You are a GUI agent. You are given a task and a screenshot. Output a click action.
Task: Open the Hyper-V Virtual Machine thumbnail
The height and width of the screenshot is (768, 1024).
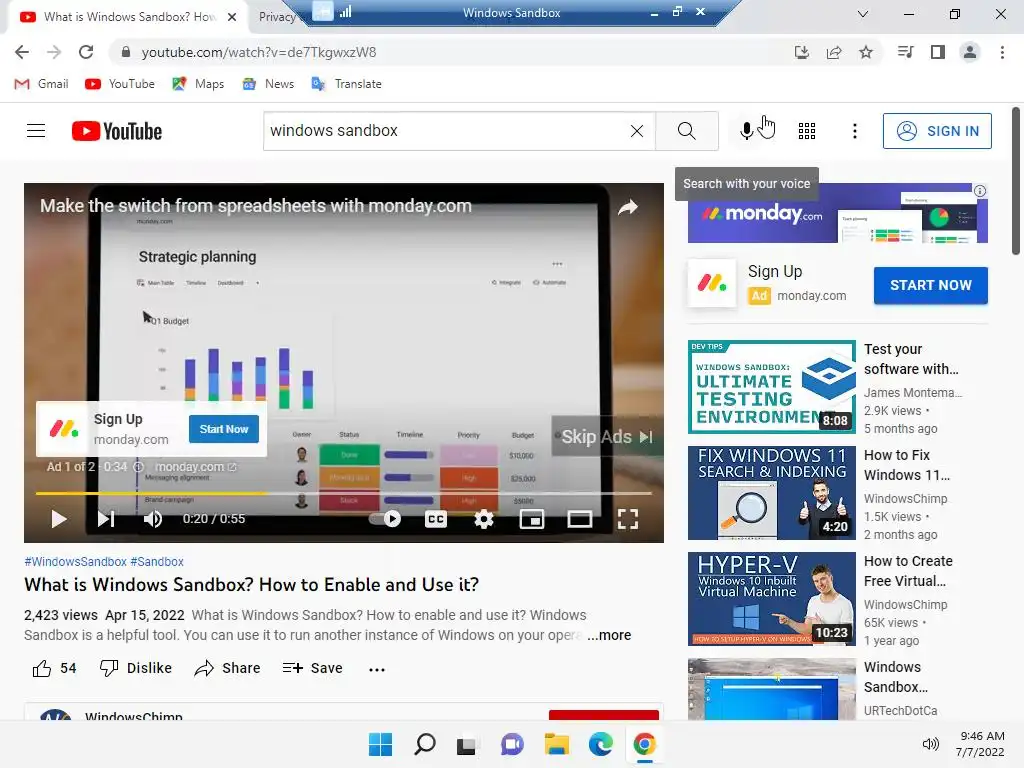coord(771,599)
